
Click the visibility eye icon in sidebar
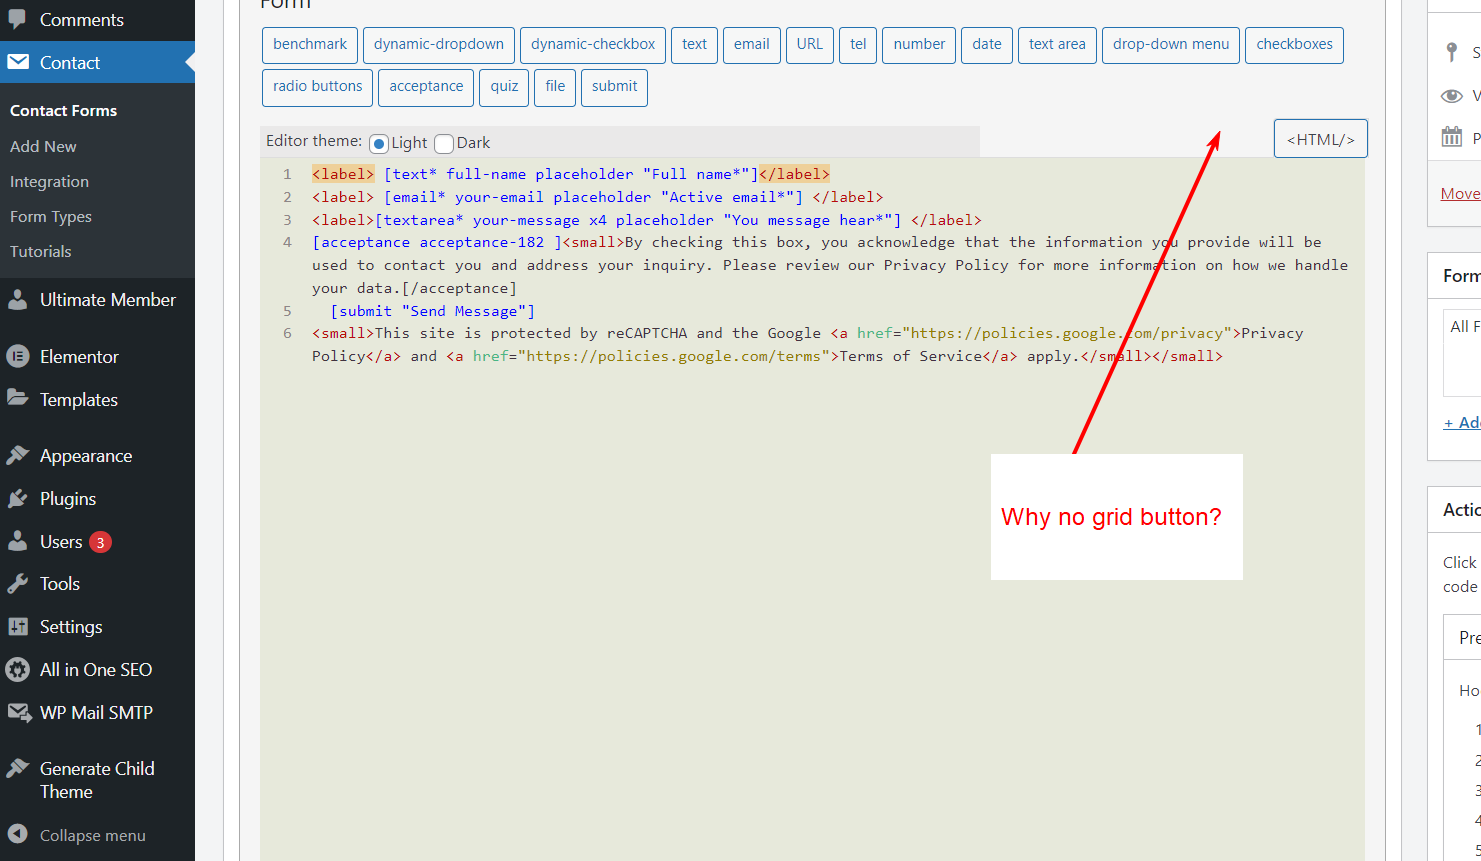[1452, 96]
